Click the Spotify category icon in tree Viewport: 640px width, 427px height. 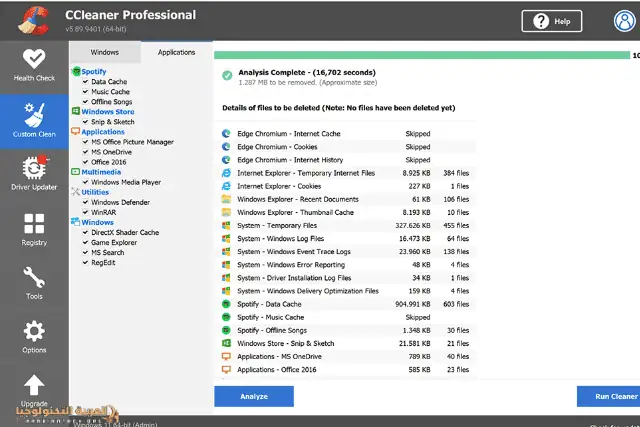click(76, 71)
